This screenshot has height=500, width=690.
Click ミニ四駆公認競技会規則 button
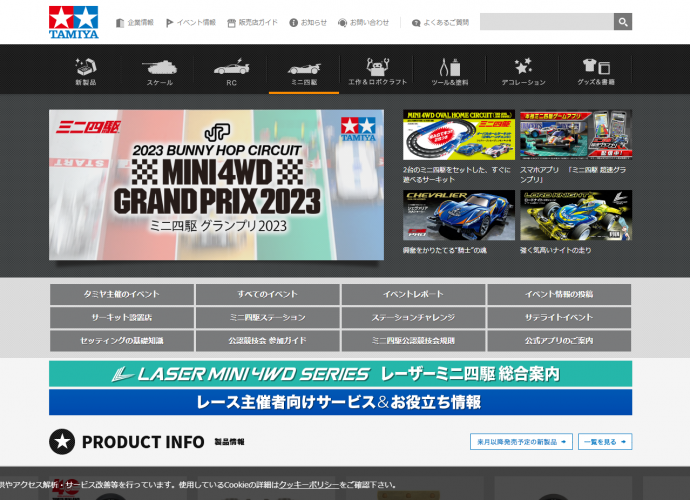pyautogui.click(x=413, y=341)
